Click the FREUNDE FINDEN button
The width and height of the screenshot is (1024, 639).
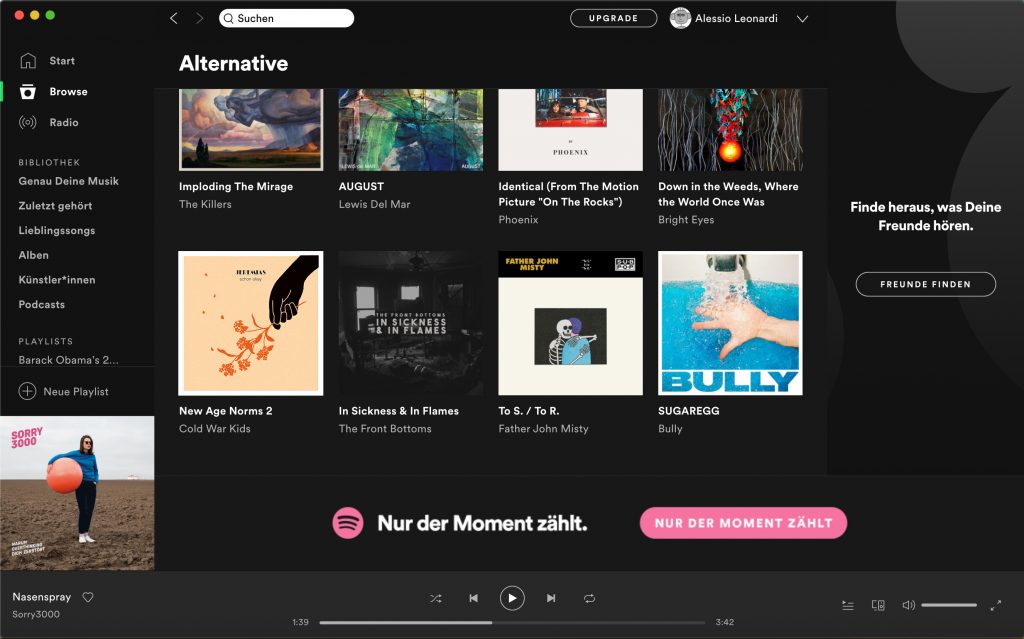tap(925, 284)
